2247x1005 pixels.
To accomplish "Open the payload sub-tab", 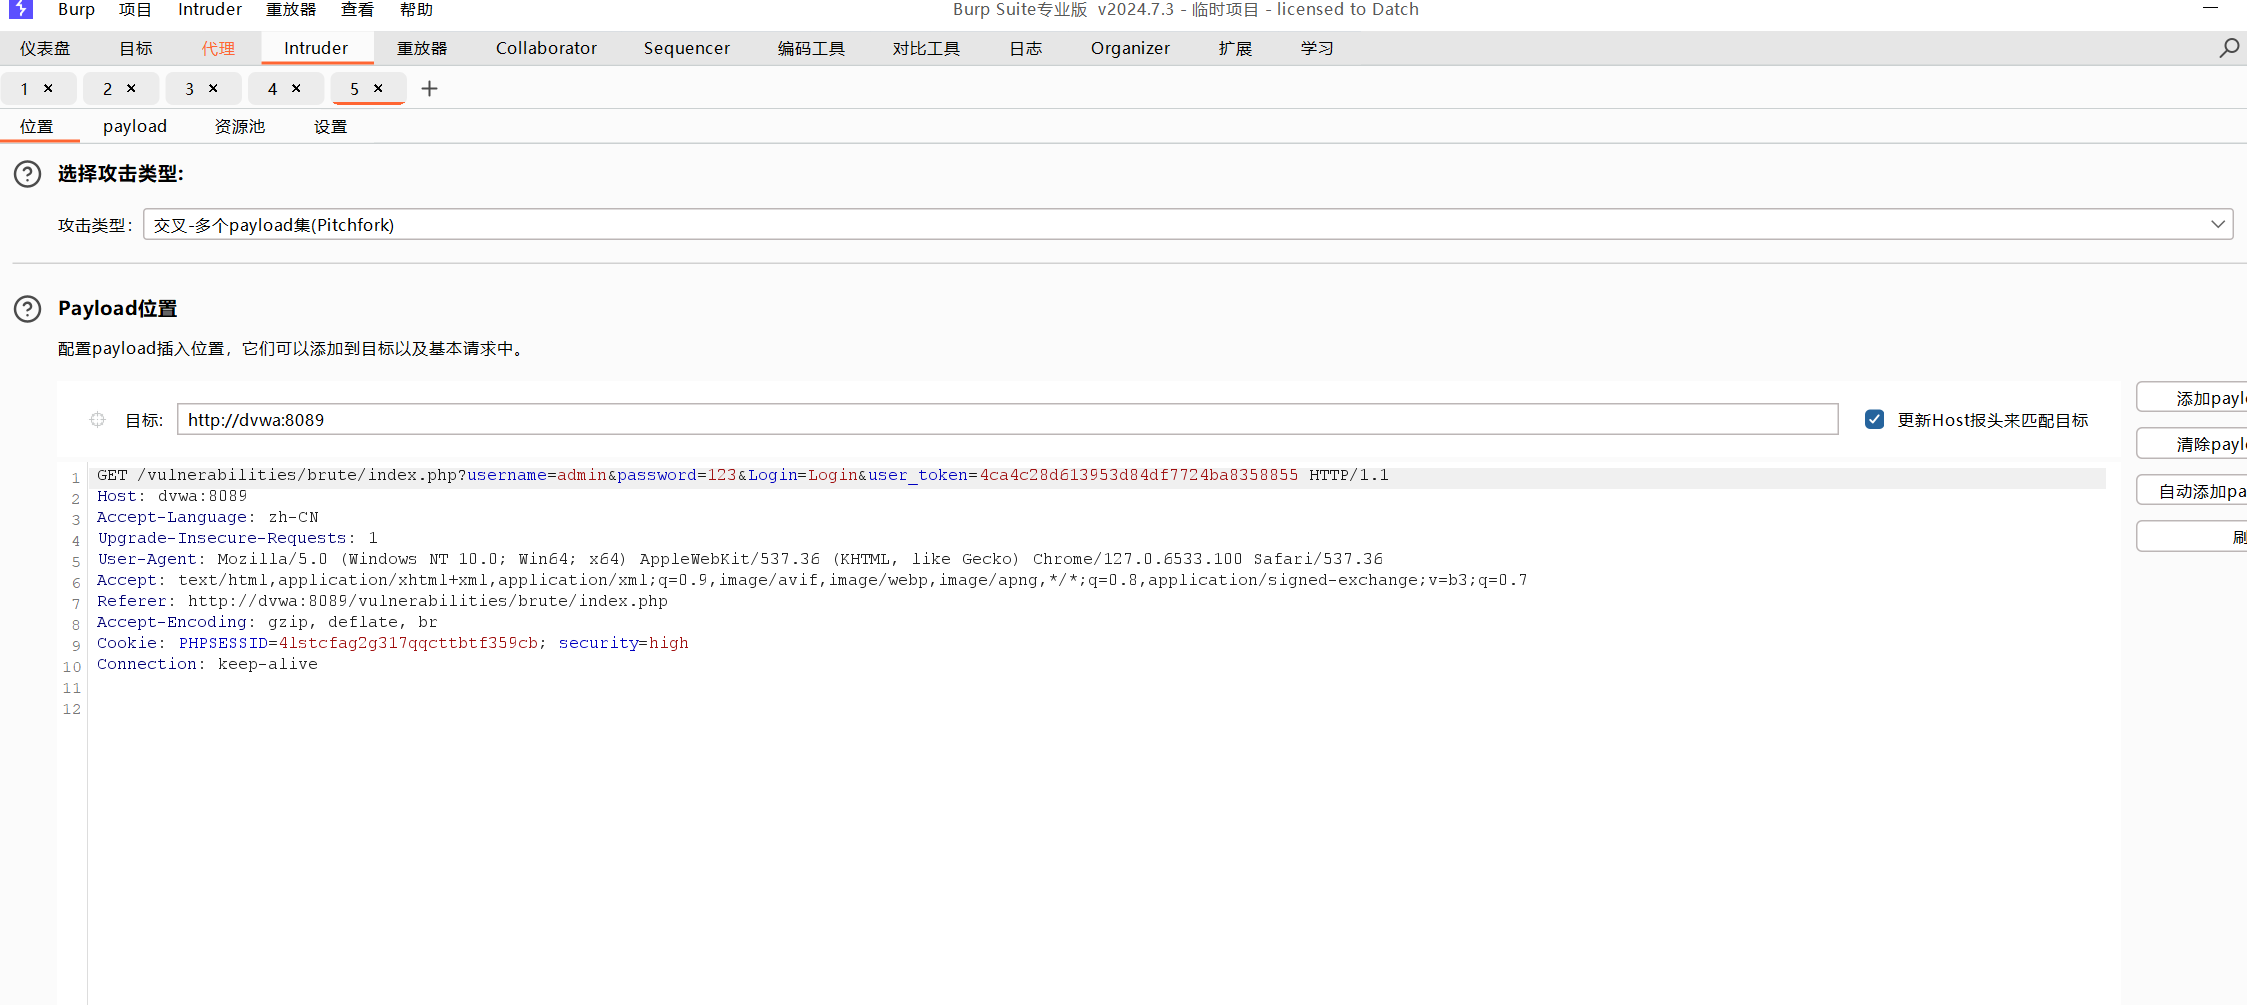I will point(135,127).
